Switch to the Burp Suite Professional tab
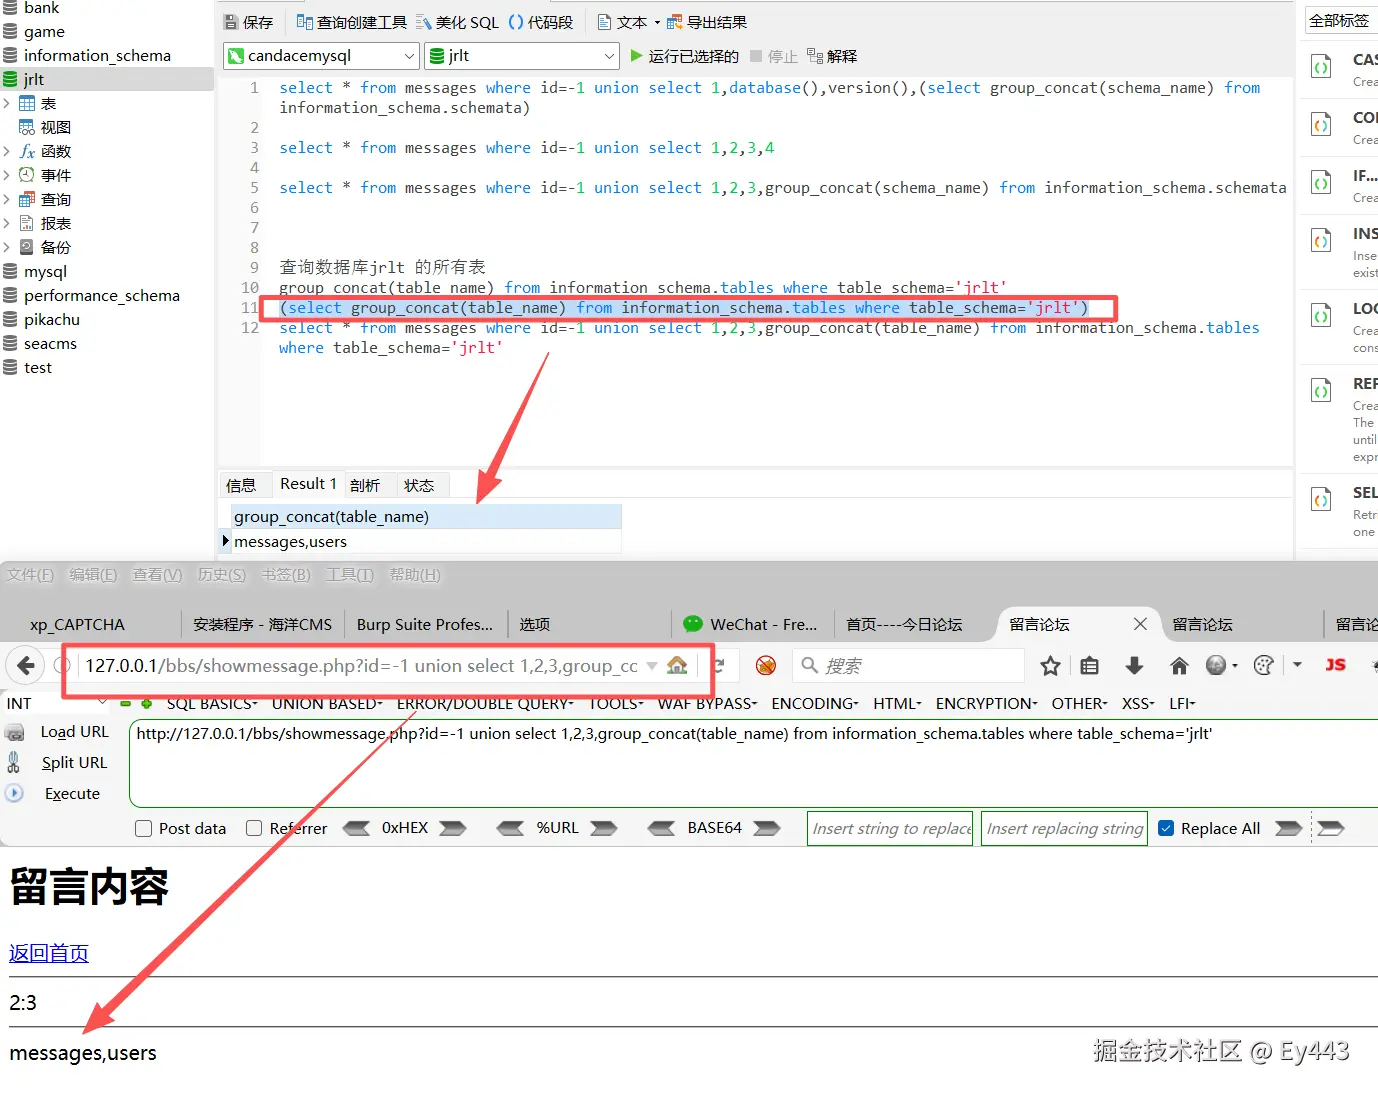 [425, 624]
